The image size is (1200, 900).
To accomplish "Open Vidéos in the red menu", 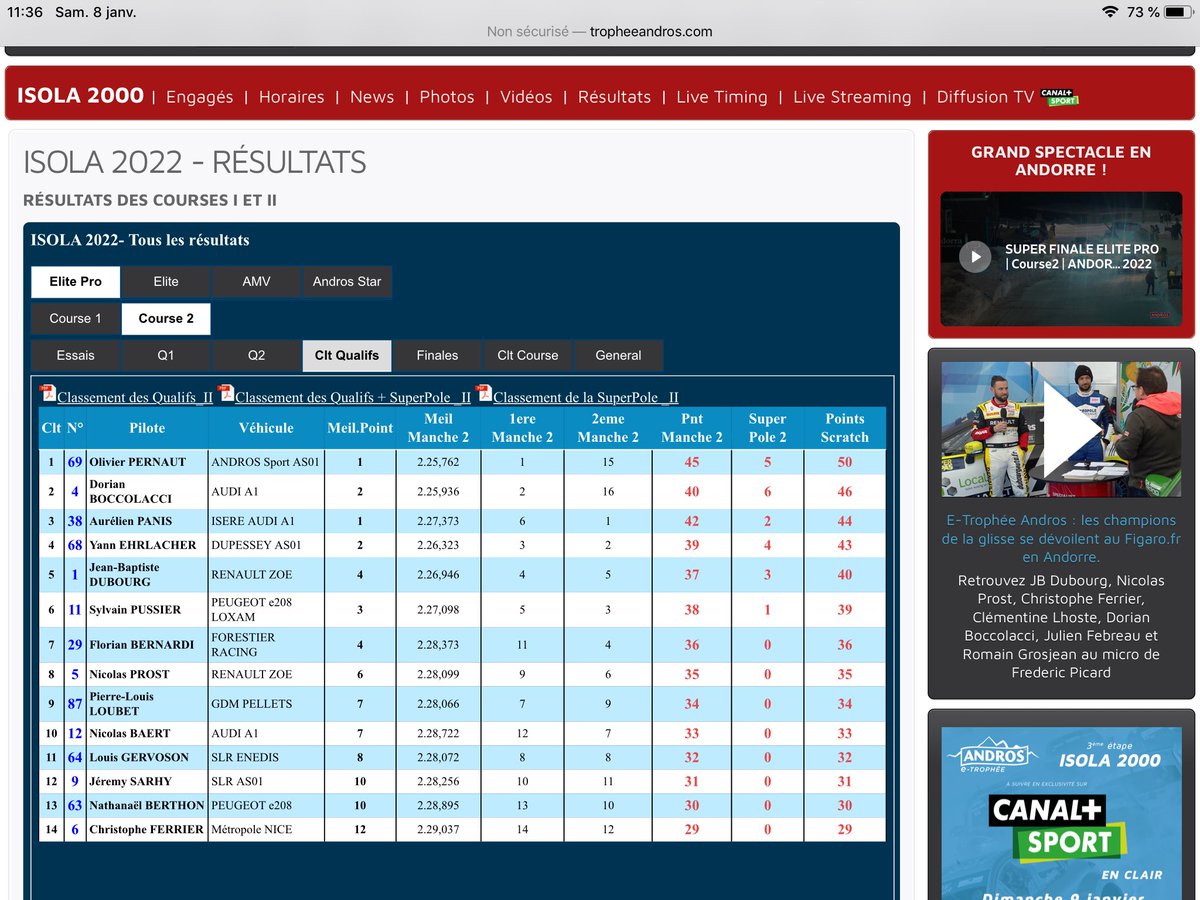I will click(x=526, y=97).
